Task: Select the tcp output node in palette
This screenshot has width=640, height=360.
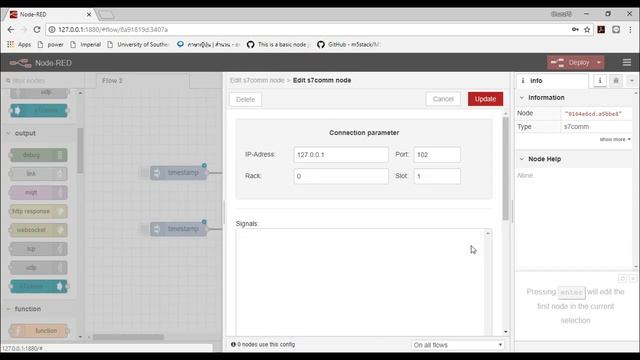Action: [x=39, y=249]
